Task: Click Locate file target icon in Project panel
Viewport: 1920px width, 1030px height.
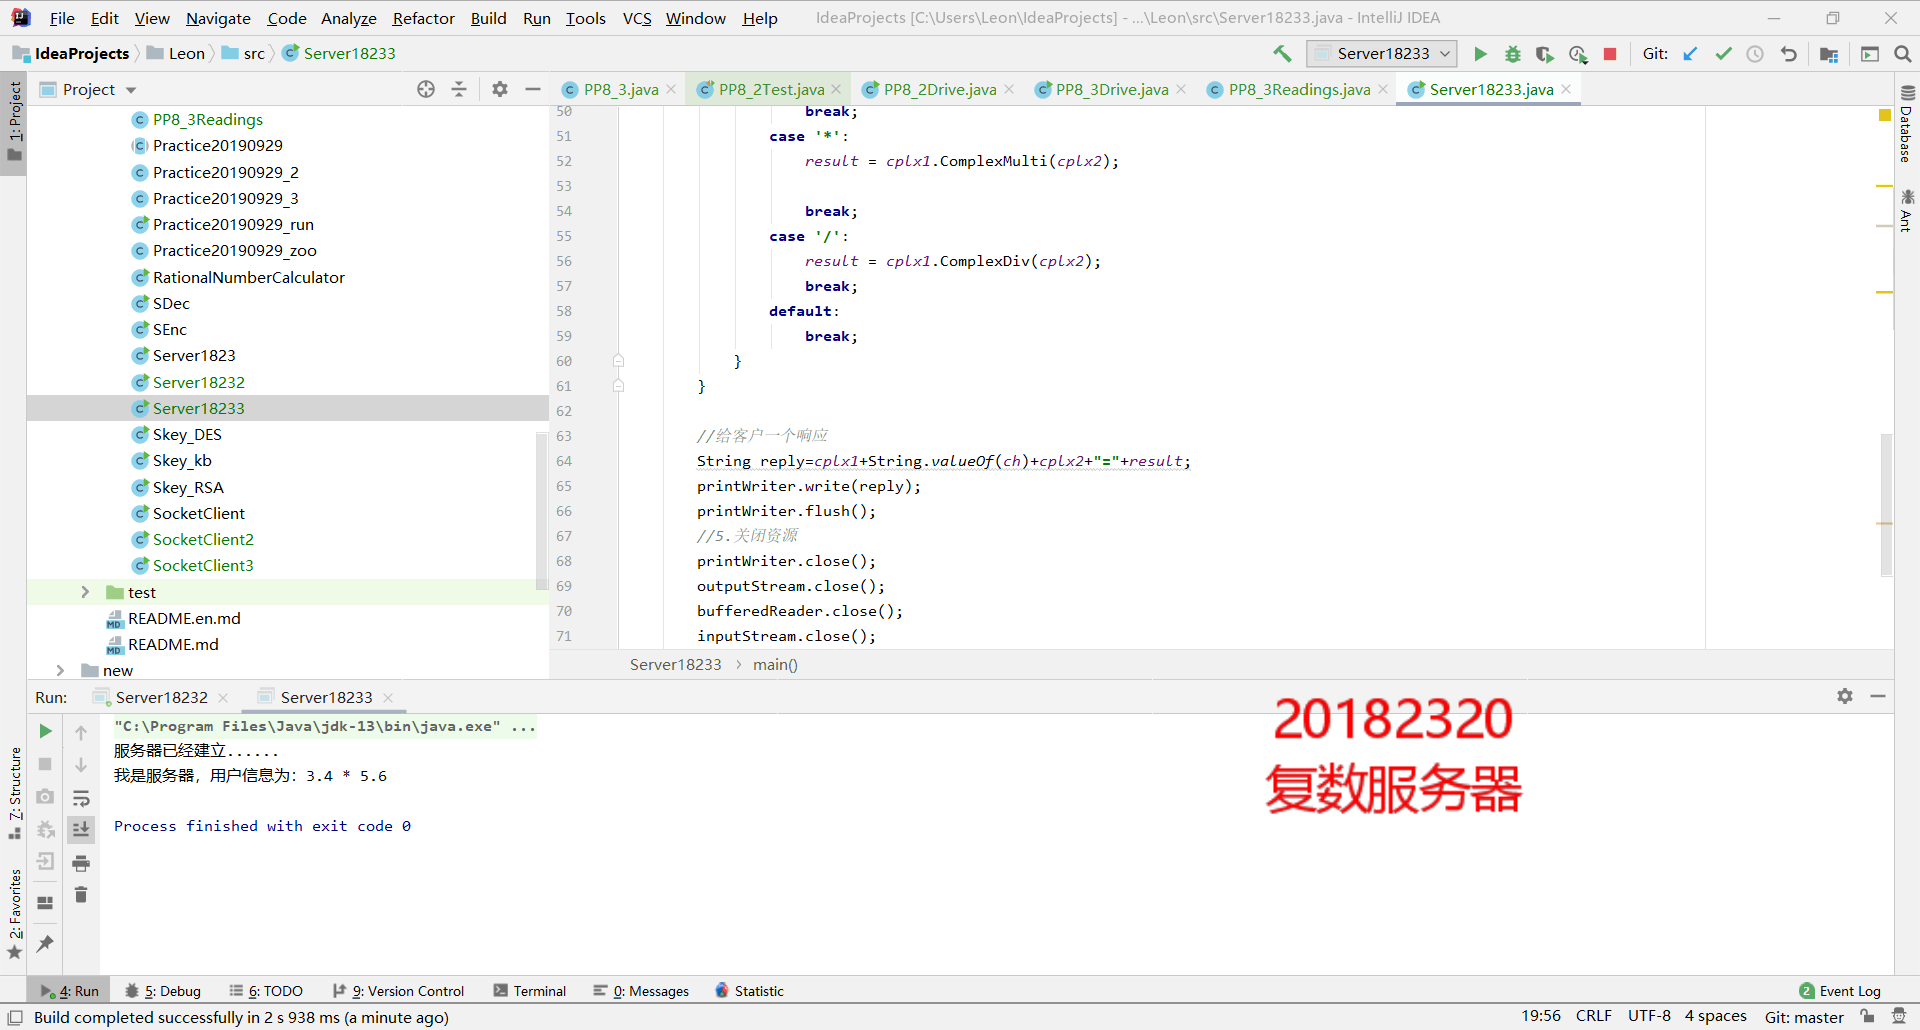Action: click(x=426, y=89)
